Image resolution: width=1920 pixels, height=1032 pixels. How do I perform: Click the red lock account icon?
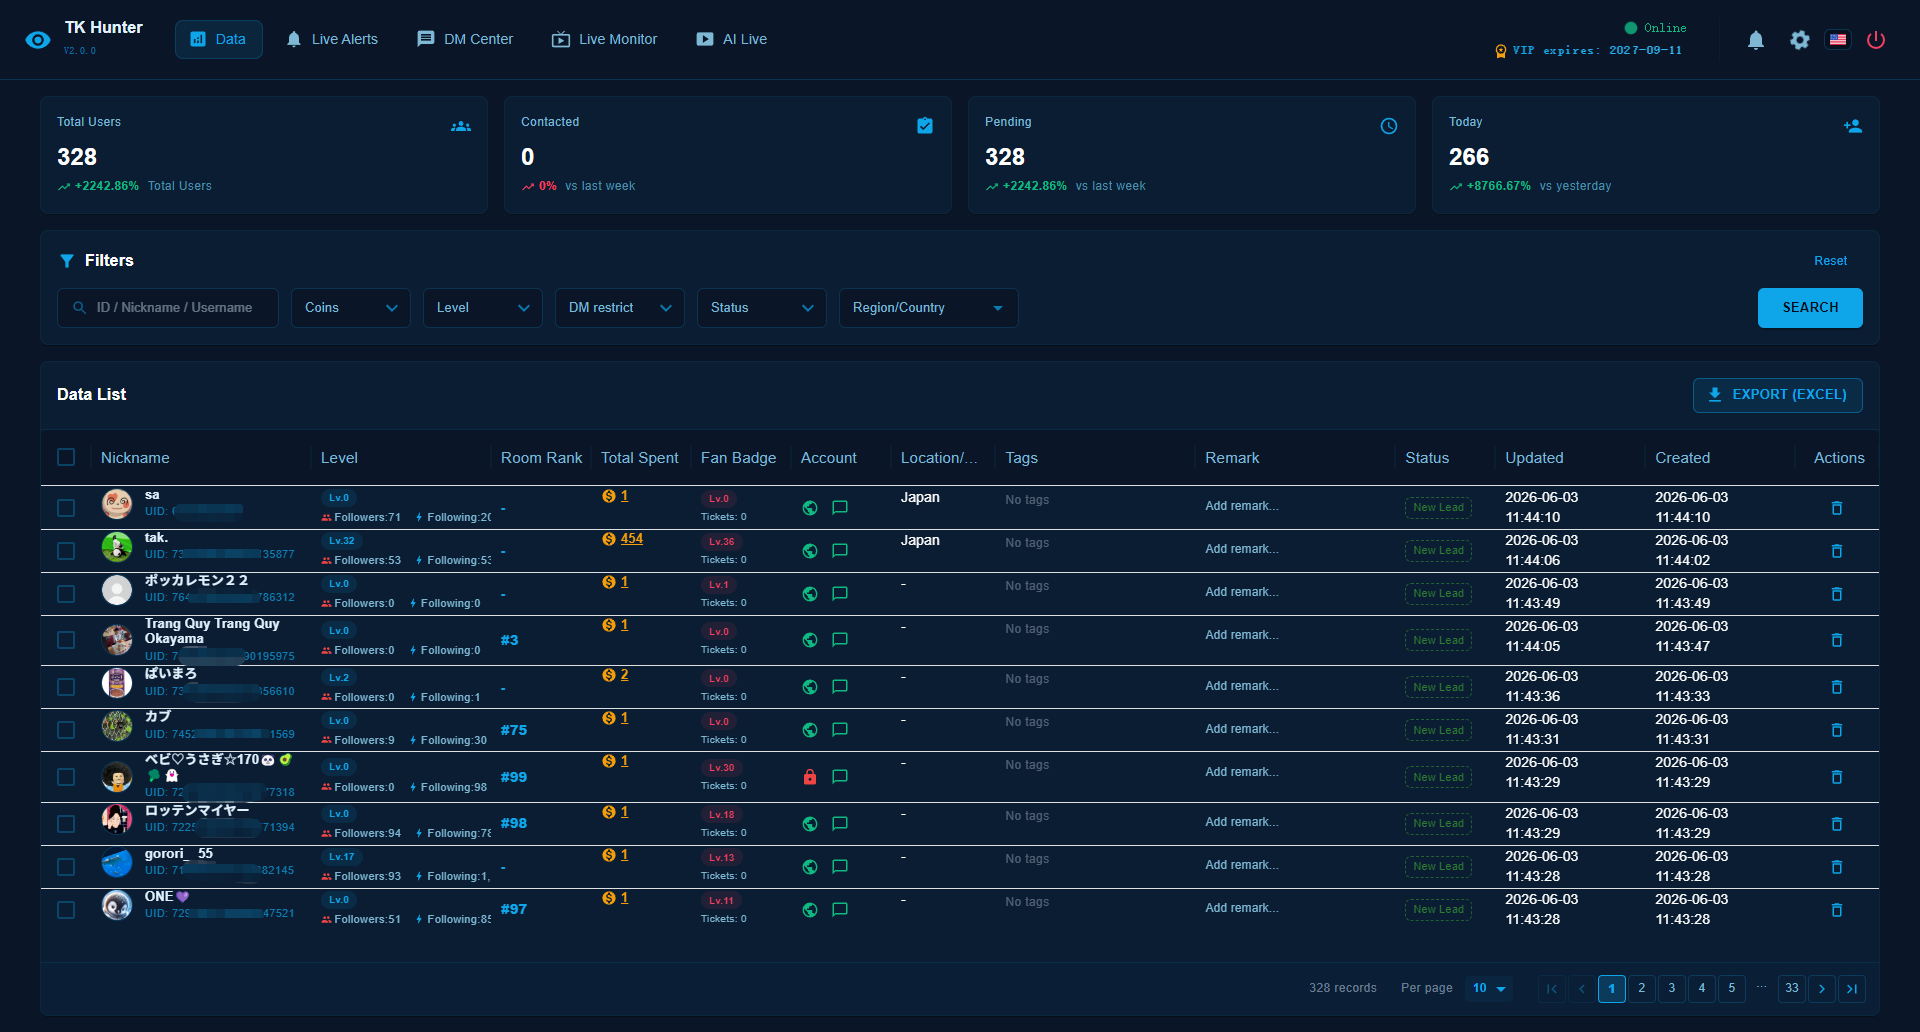click(x=810, y=777)
